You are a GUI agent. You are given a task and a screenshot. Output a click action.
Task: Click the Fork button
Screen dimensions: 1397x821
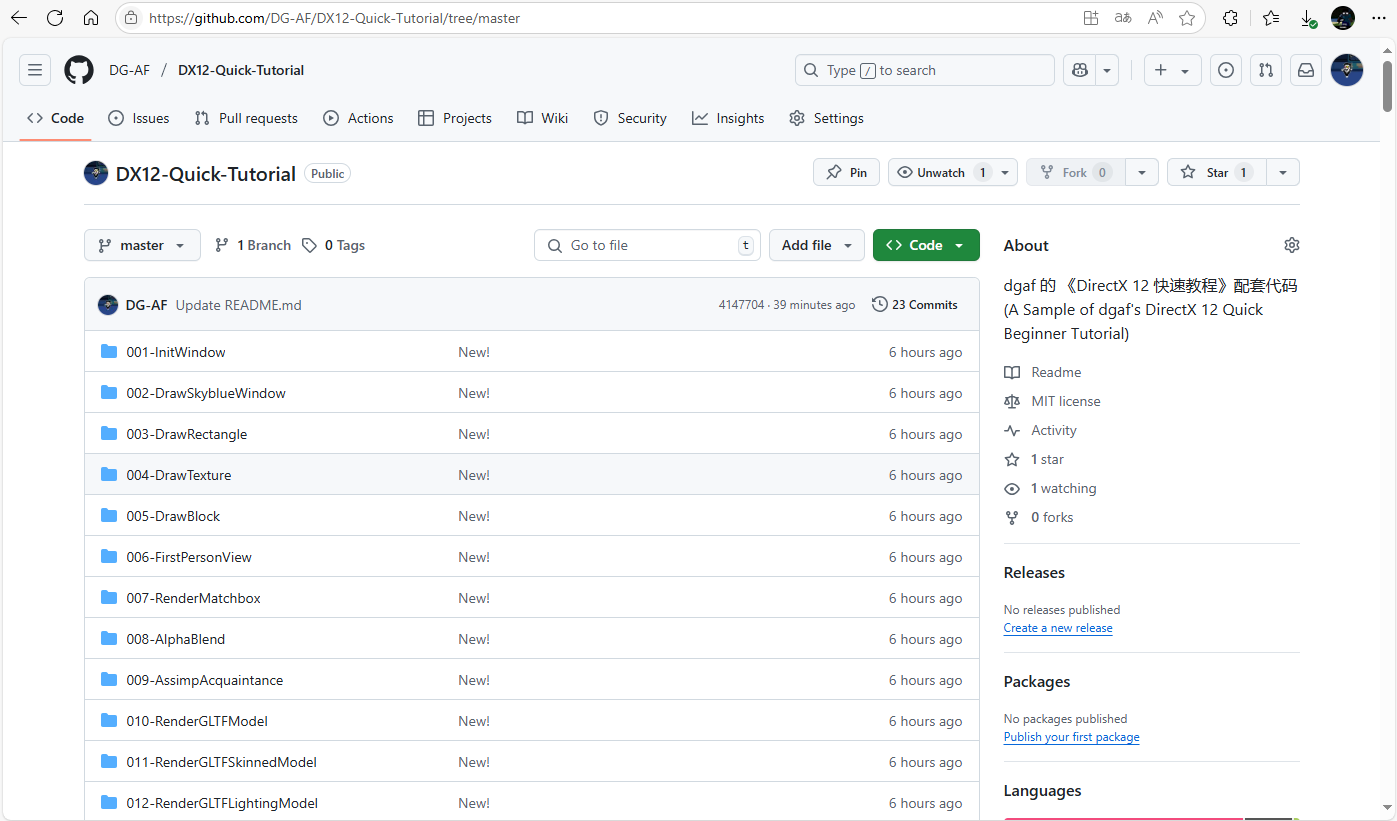[x=1076, y=172]
